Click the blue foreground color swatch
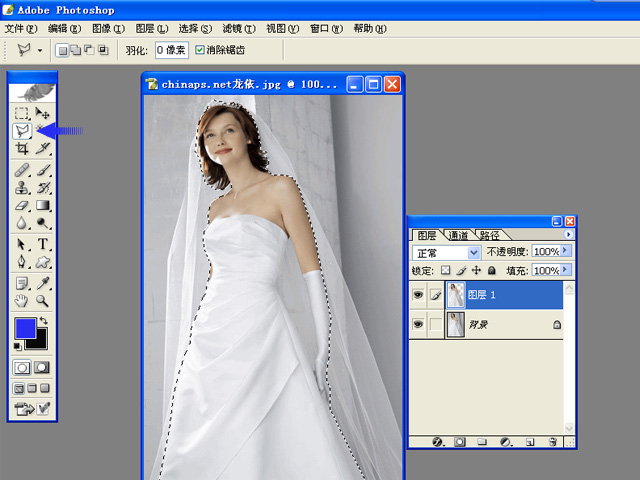The image size is (640, 480). point(25,328)
